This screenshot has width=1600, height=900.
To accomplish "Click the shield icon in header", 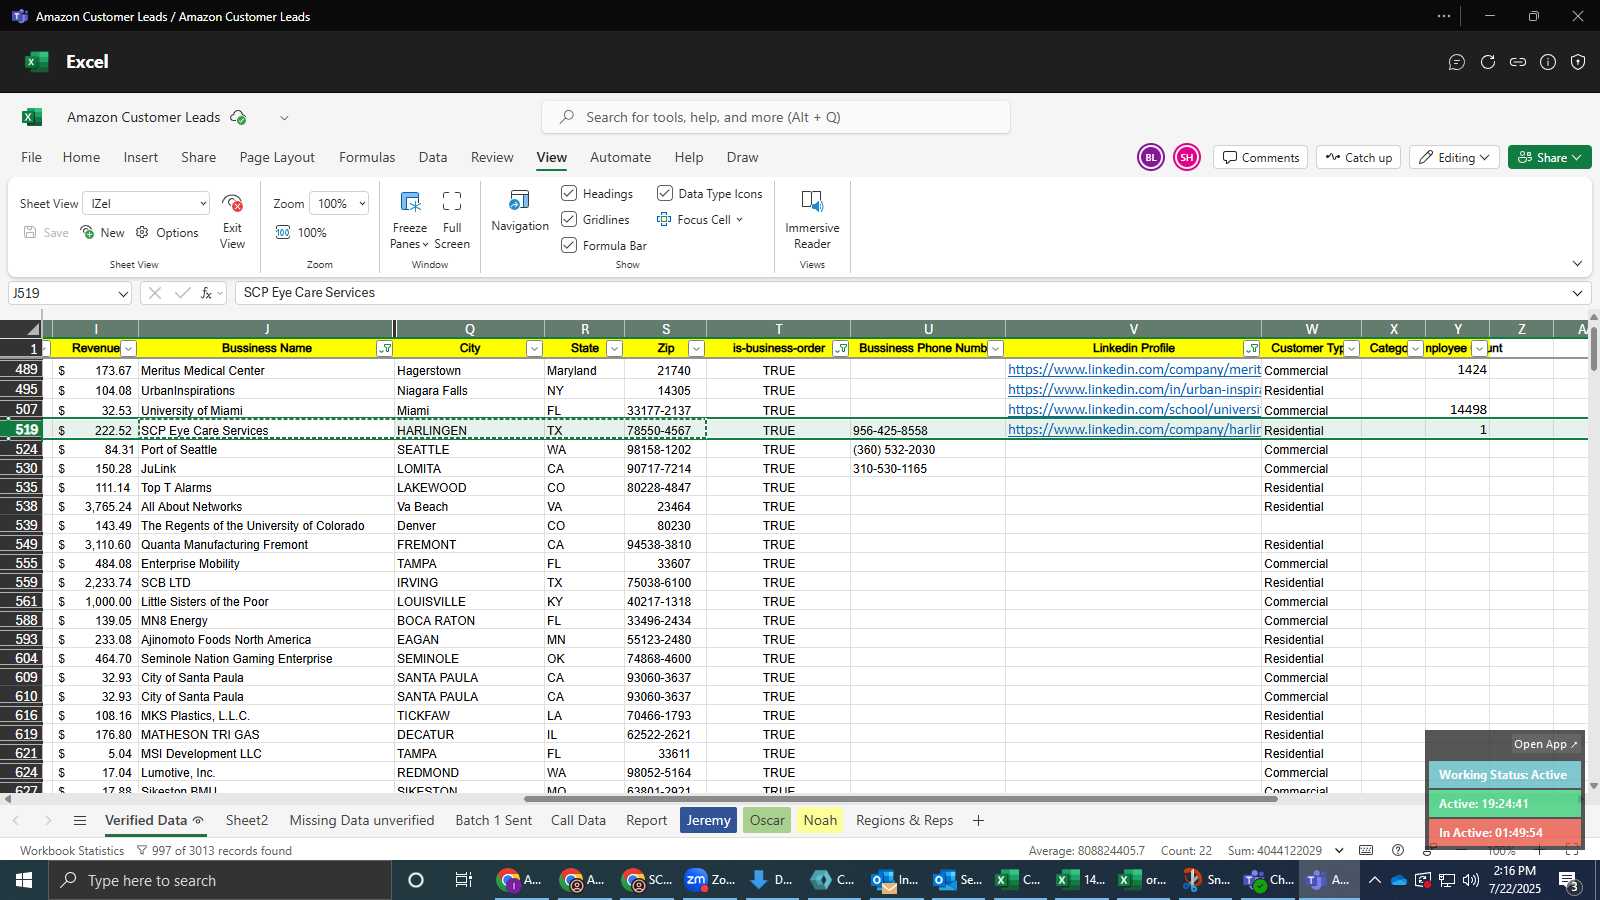I will pos(1578,62).
